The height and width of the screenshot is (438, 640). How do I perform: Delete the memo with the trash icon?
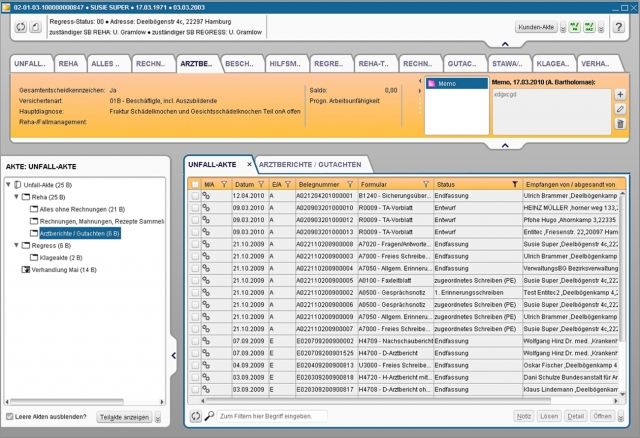[x=620, y=124]
